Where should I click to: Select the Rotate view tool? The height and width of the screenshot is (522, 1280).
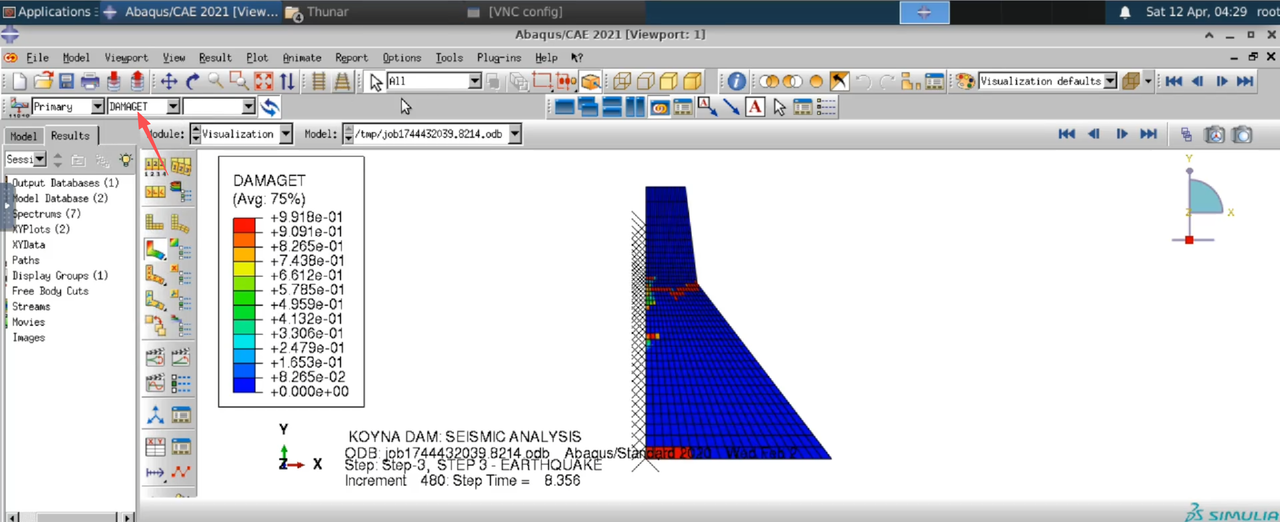click(x=193, y=81)
